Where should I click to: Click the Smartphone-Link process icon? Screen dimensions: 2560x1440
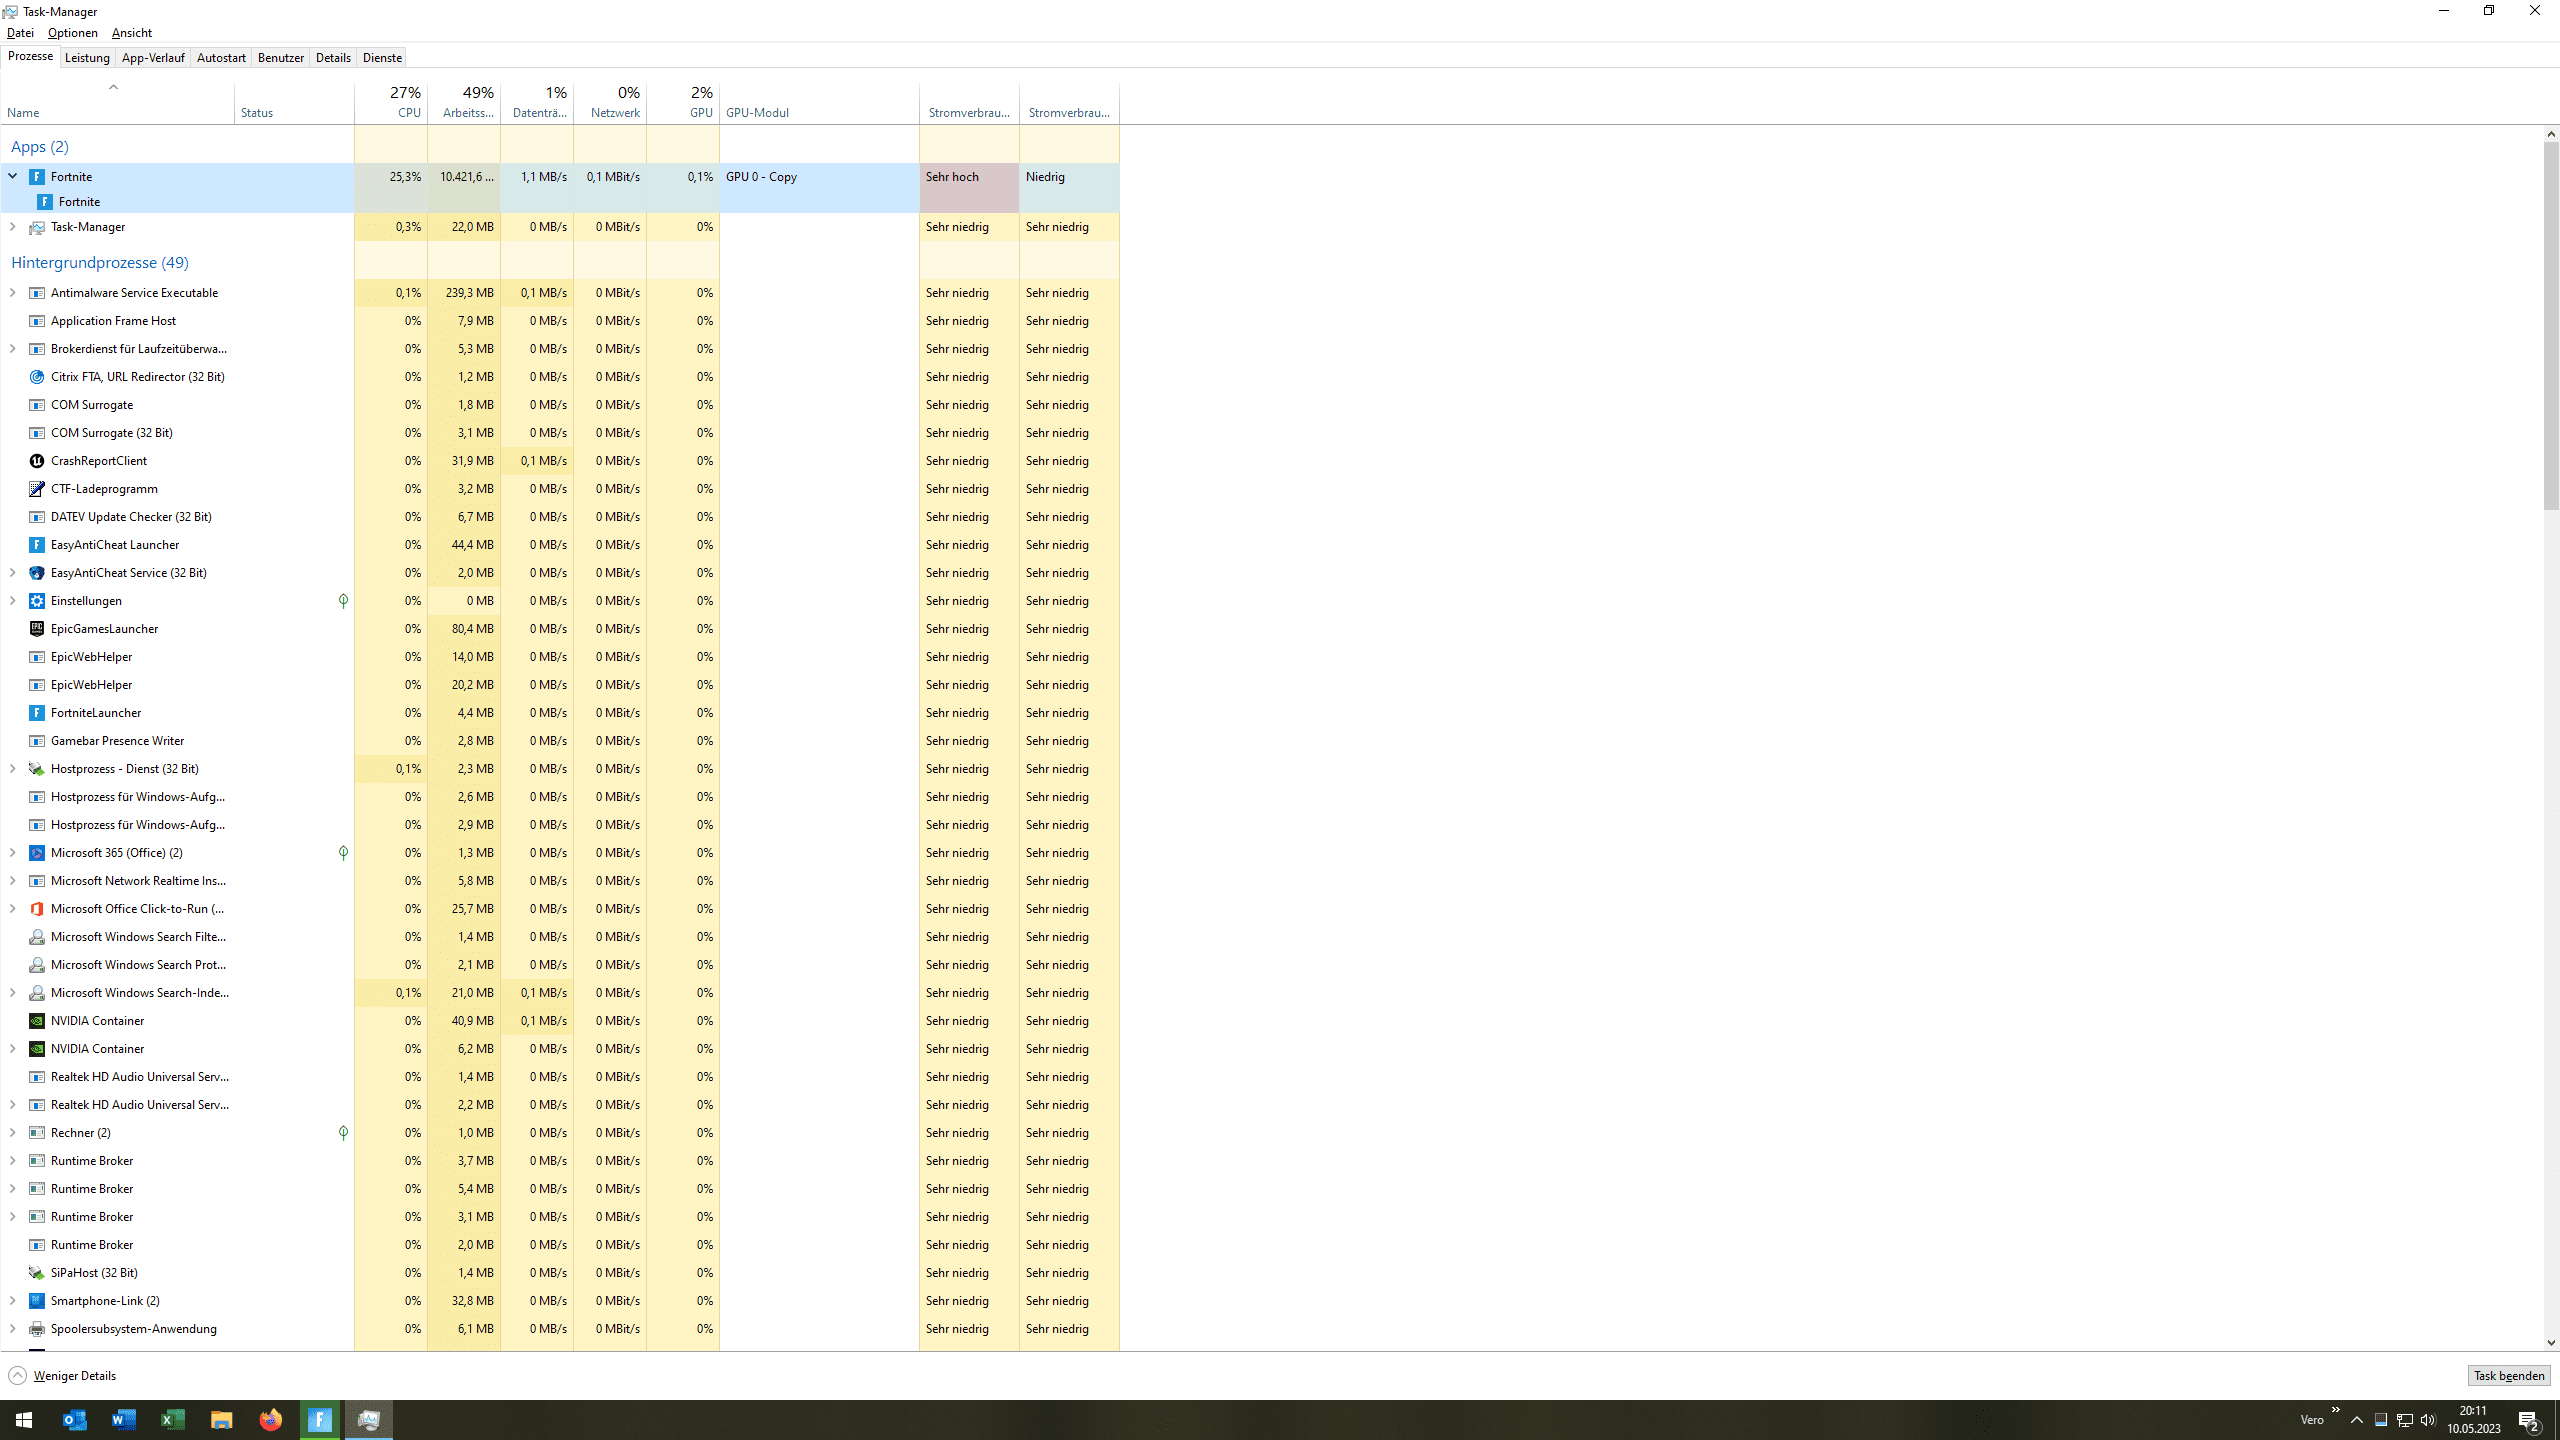click(37, 1301)
